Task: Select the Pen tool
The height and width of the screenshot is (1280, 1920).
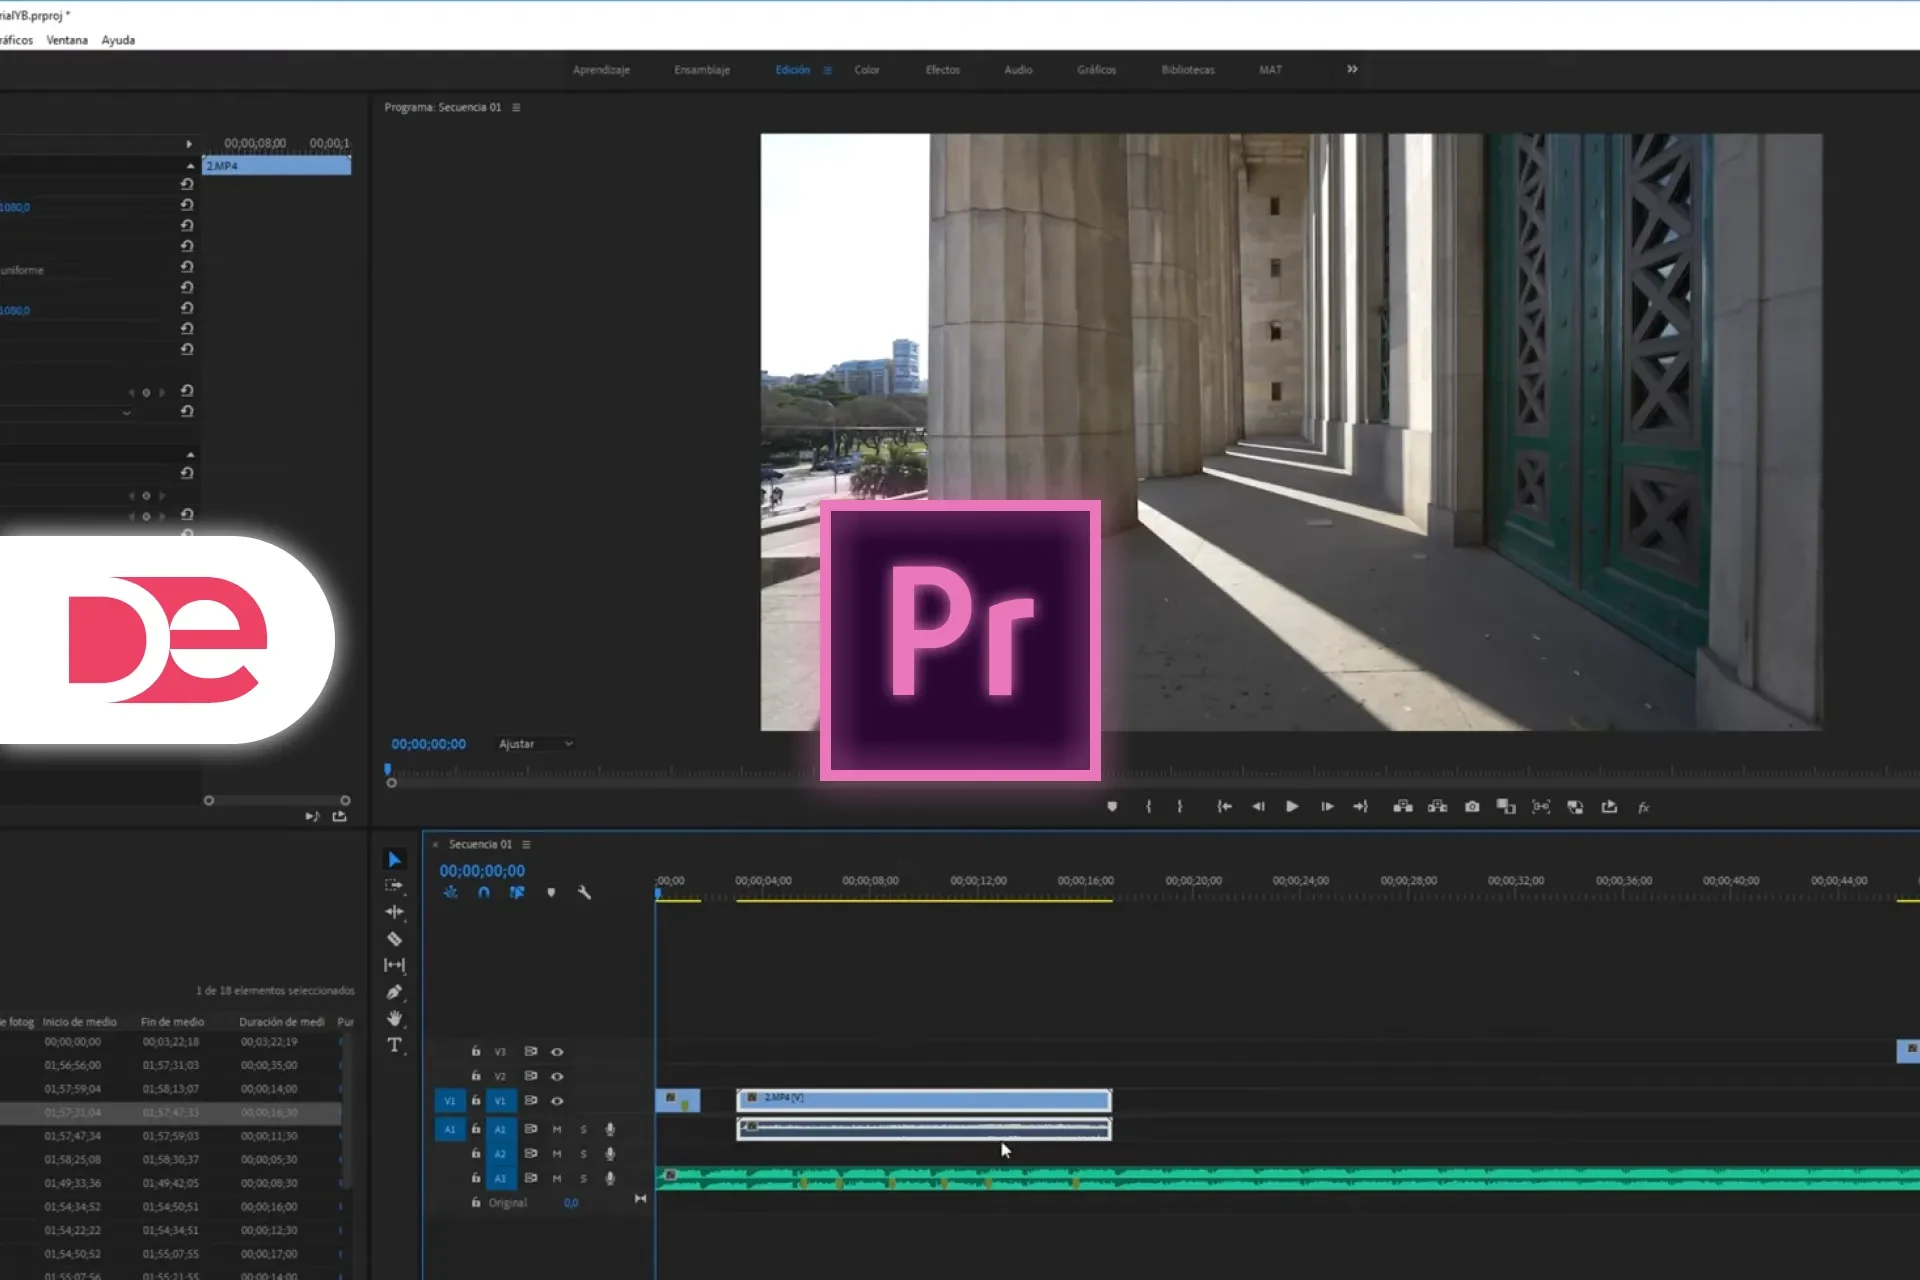Action: (x=394, y=992)
